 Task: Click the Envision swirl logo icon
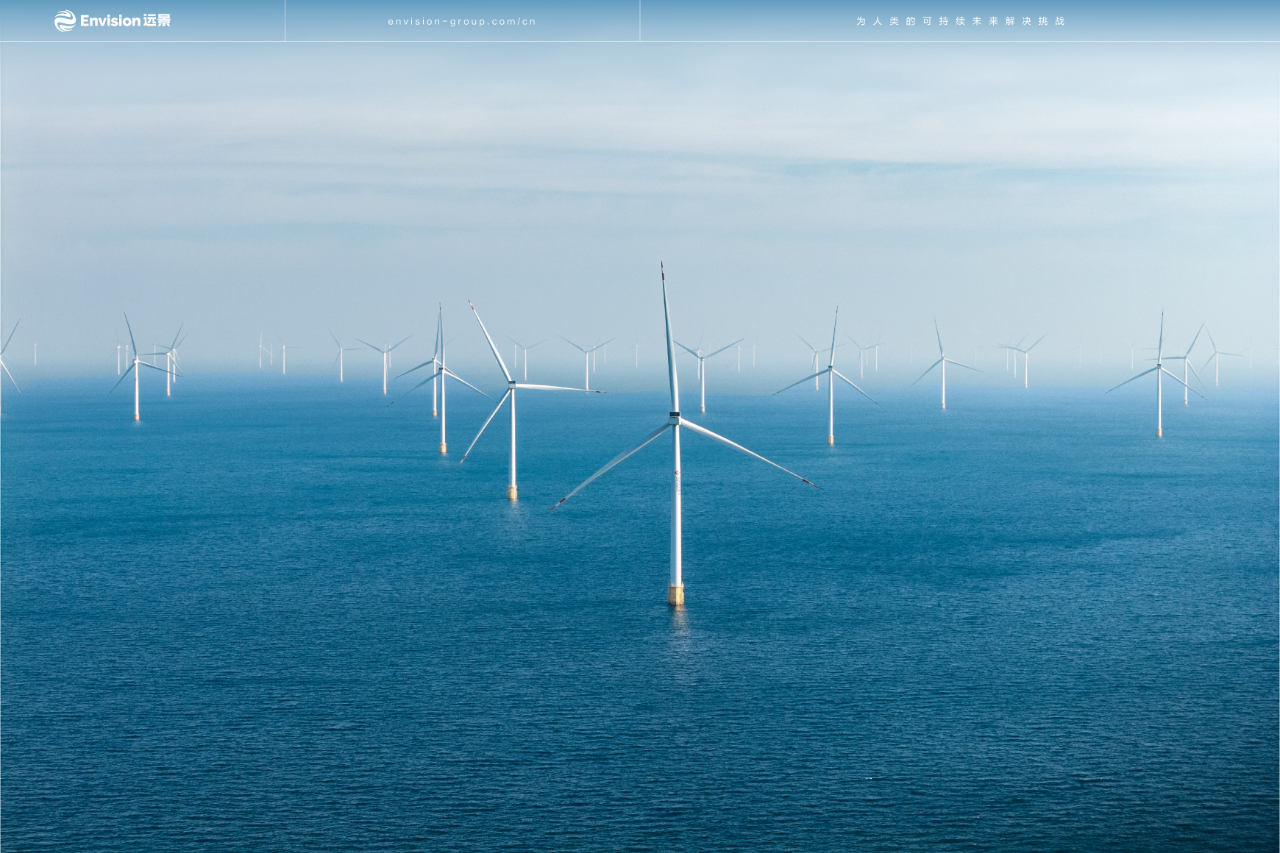pos(65,21)
